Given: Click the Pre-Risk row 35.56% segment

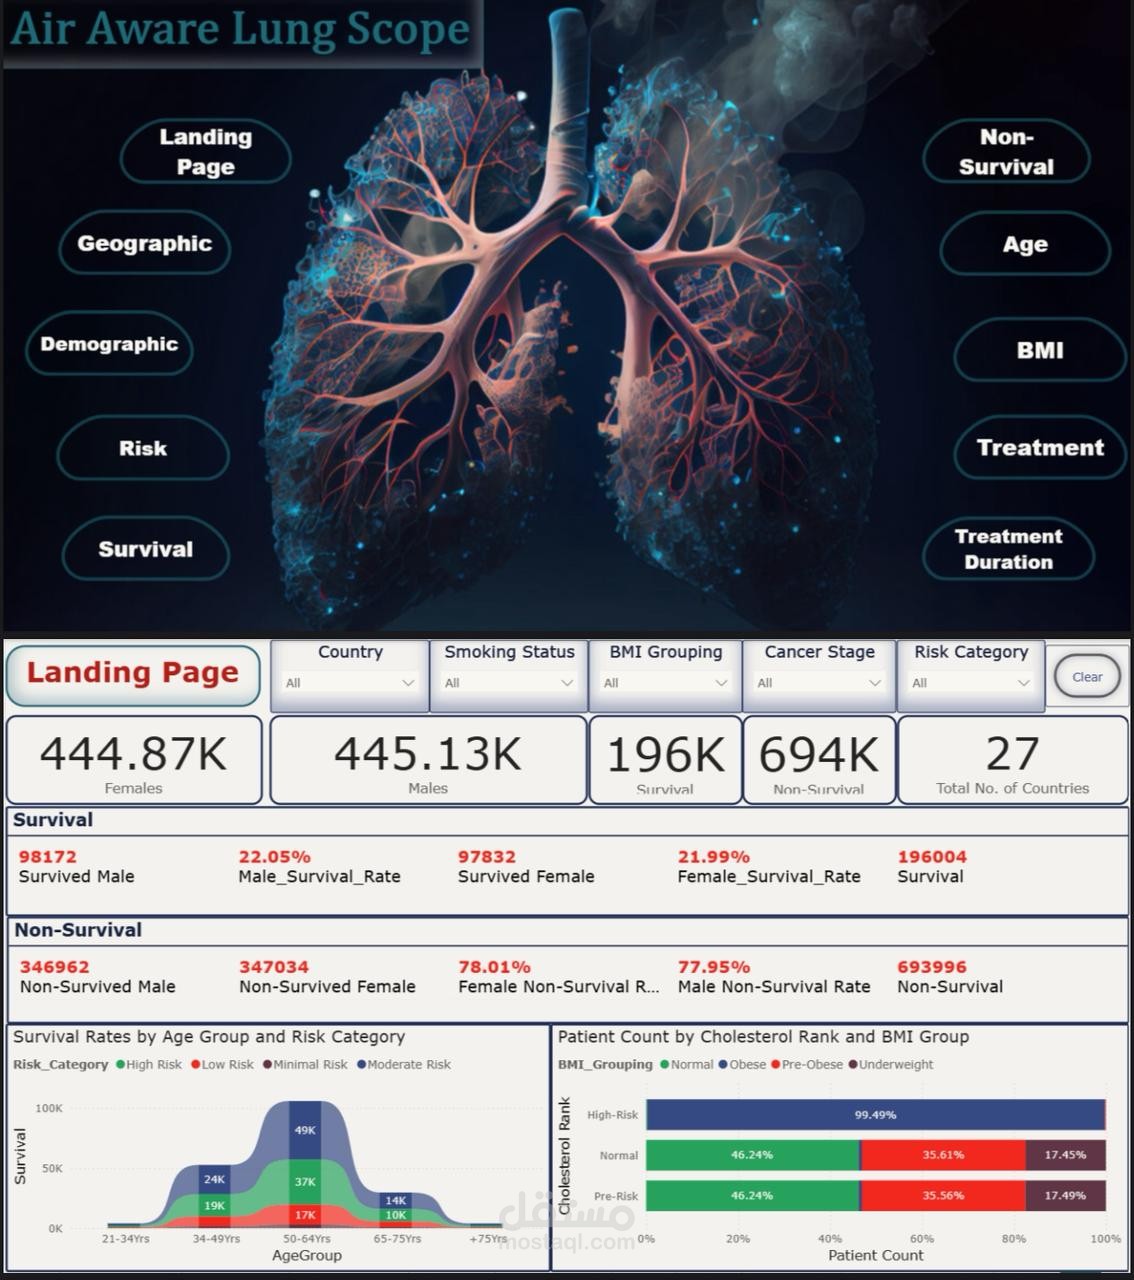Looking at the screenshot, I should pyautogui.click(x=943, y=1196).
